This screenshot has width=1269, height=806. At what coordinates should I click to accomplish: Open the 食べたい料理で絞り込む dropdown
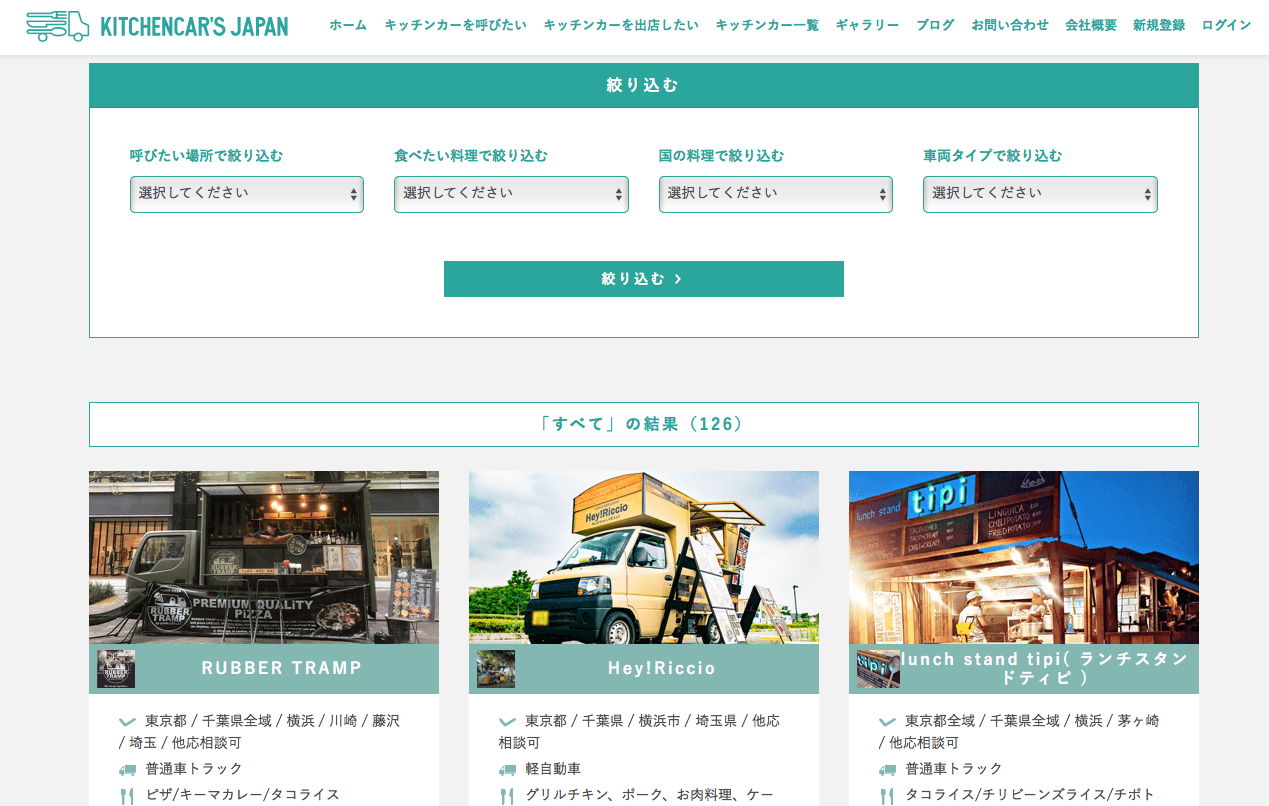coord(511,194)
